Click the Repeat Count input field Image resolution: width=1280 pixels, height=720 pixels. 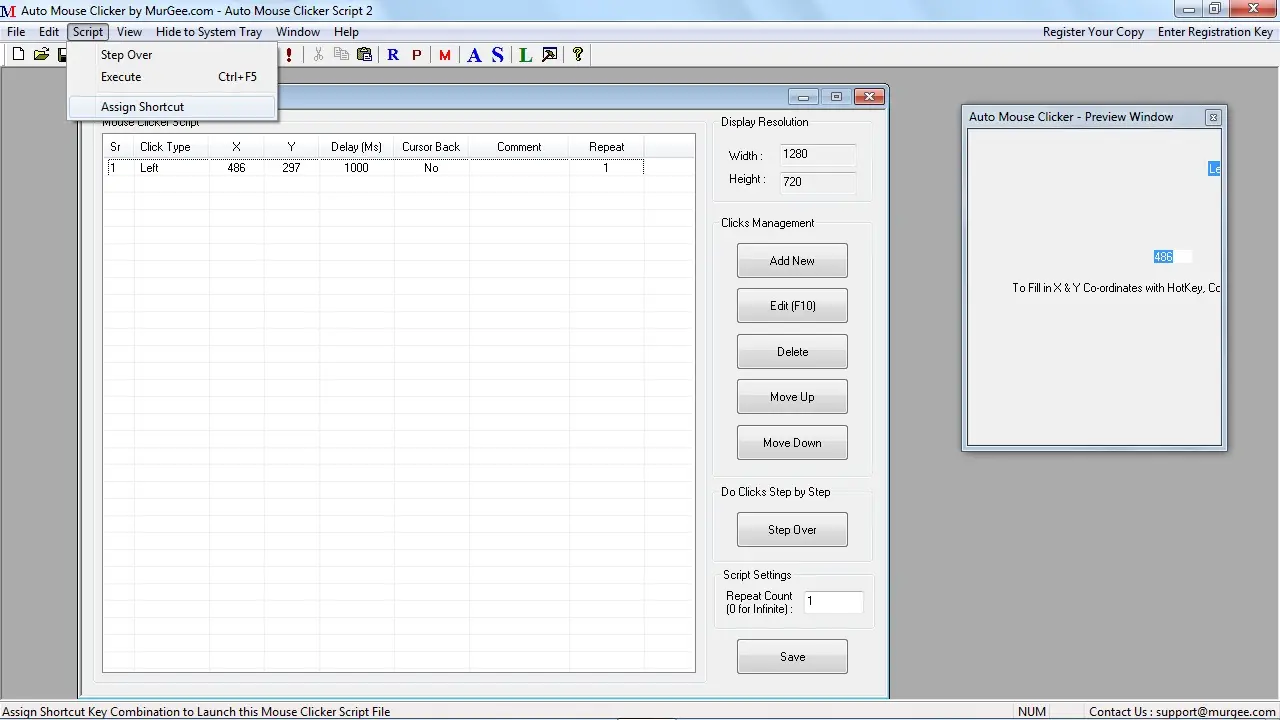pyautogui.click(x=833, y=602)
